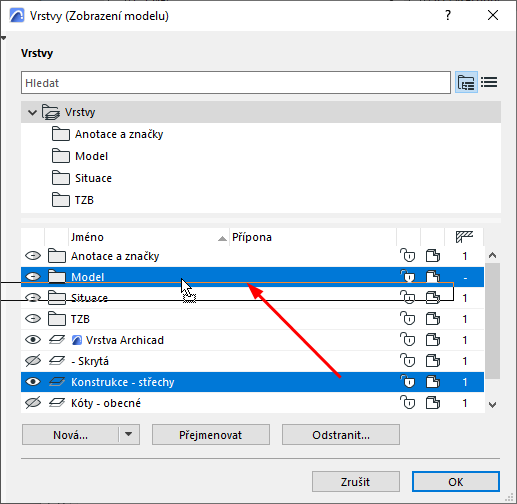Viewport: 517px width, 504px height.
Task: Click the intersection group column header icon
Action: [464, 237]
